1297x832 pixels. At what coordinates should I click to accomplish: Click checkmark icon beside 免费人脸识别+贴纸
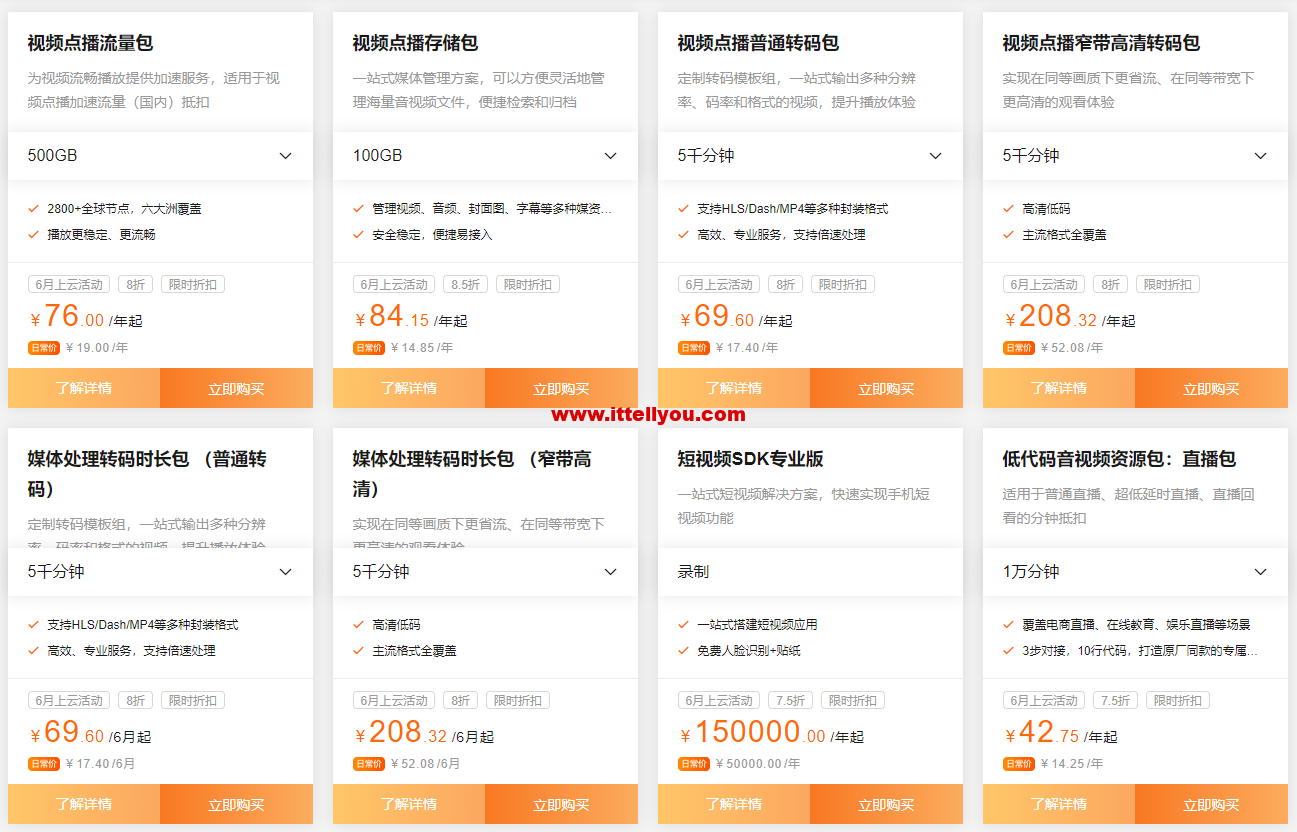[x=684, y=651]
